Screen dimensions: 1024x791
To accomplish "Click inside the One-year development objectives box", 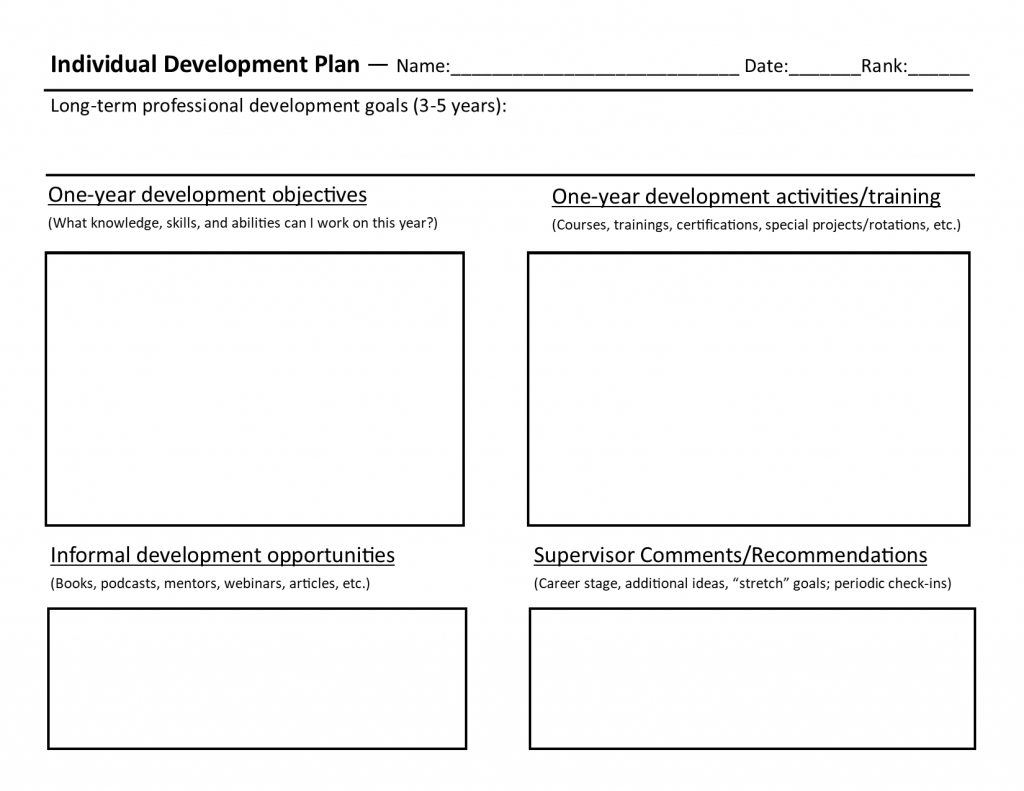I will click(x=254, y=388).
